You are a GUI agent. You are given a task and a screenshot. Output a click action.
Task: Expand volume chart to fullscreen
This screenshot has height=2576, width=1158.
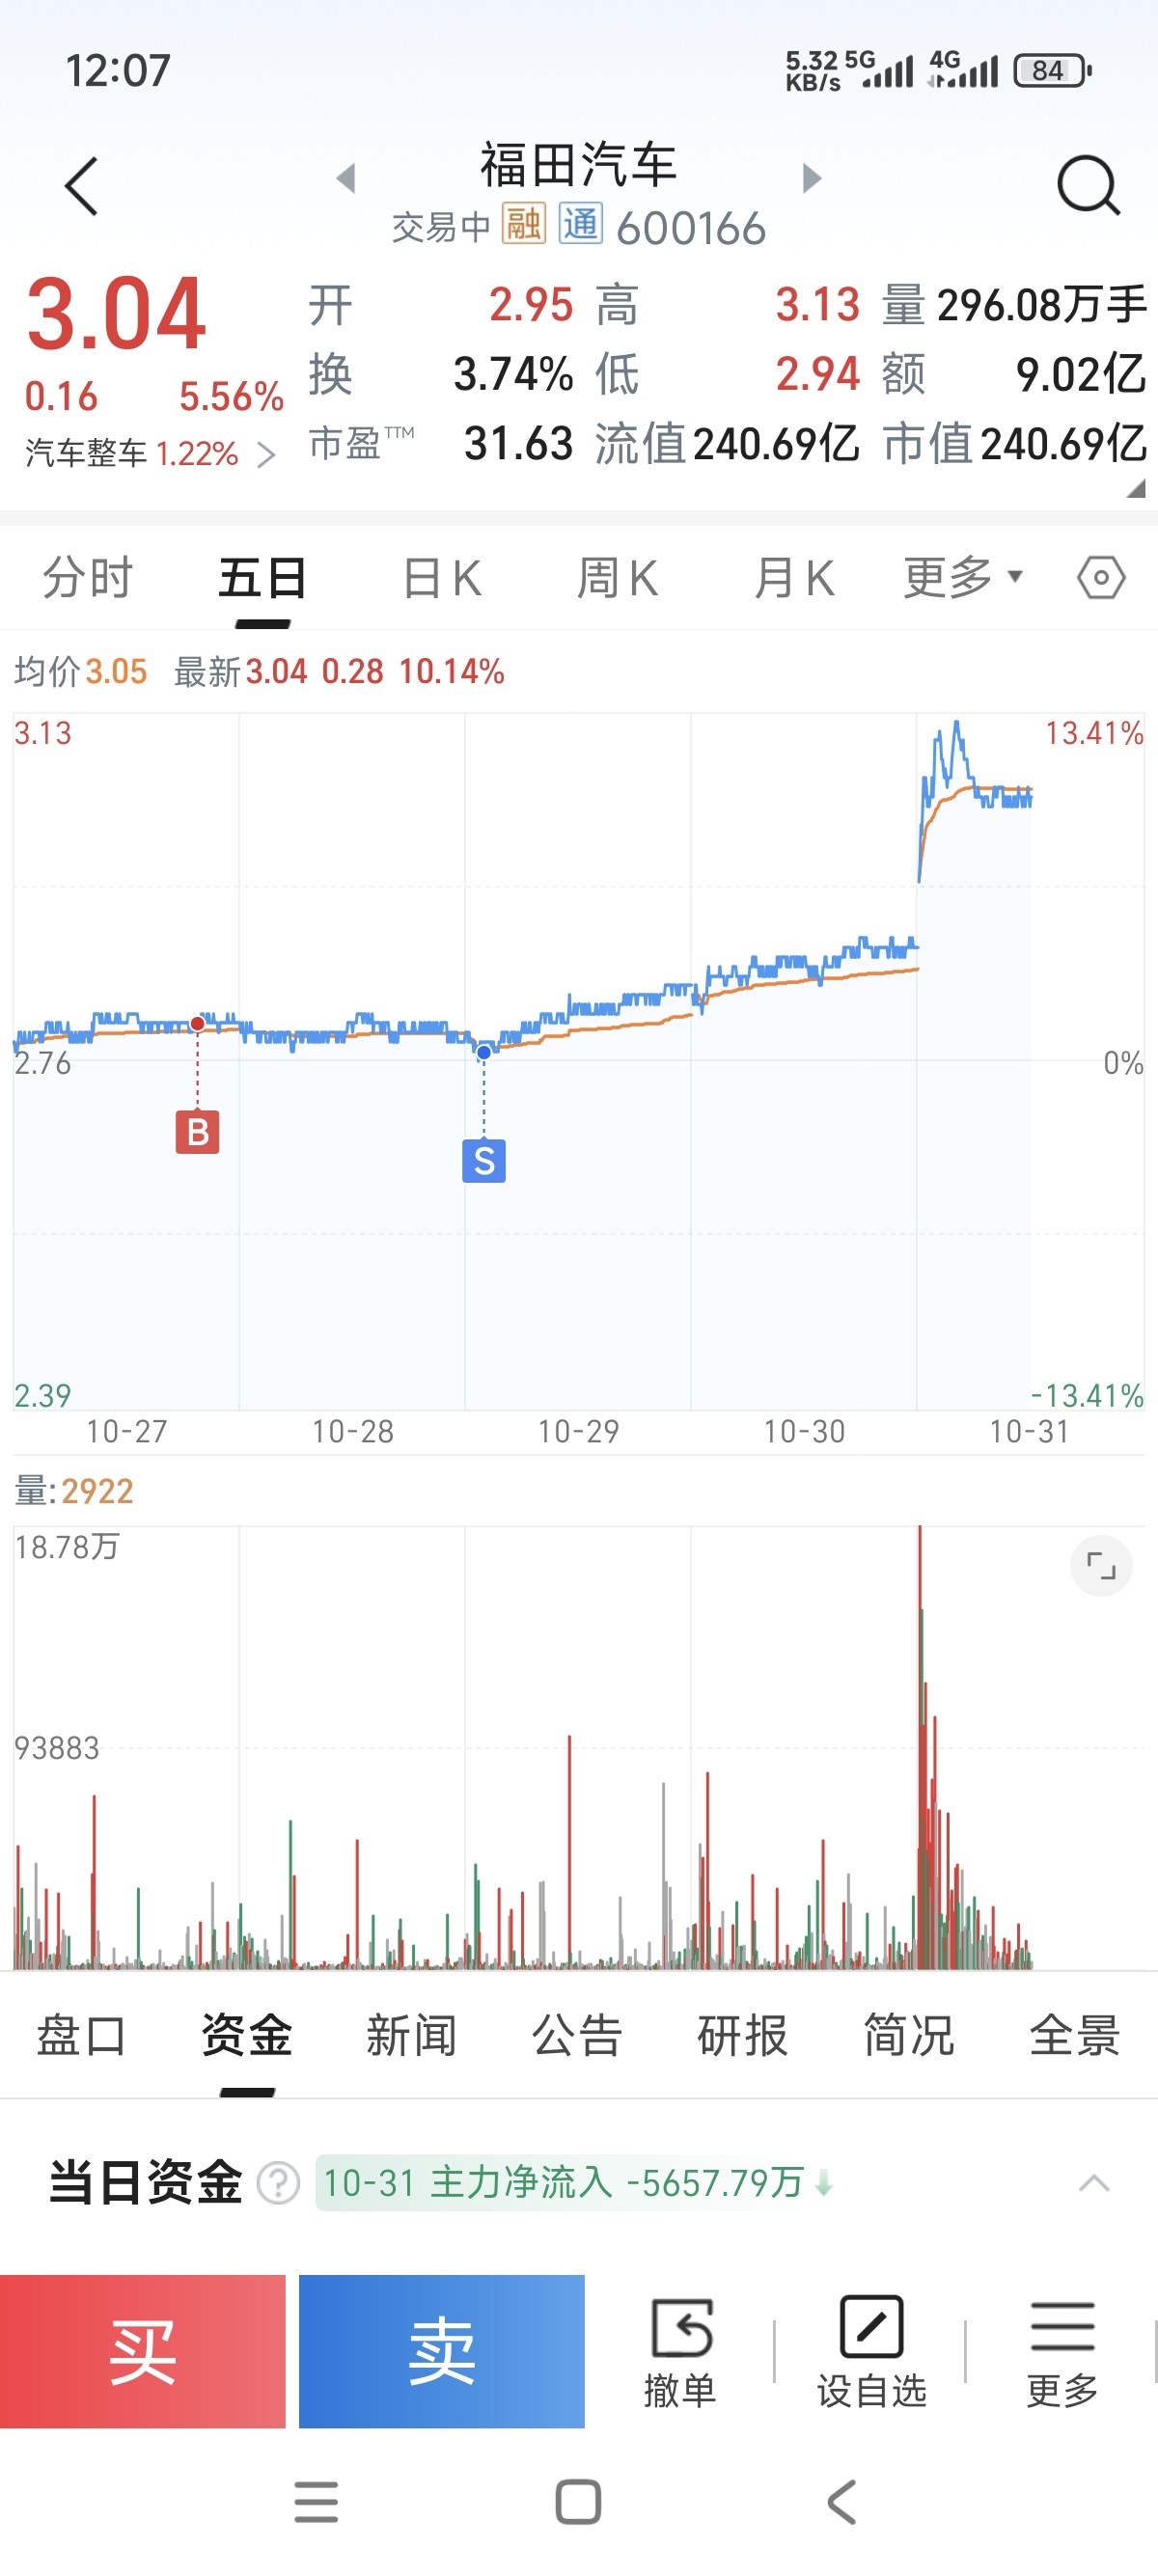click(x=1100, y=1566)
